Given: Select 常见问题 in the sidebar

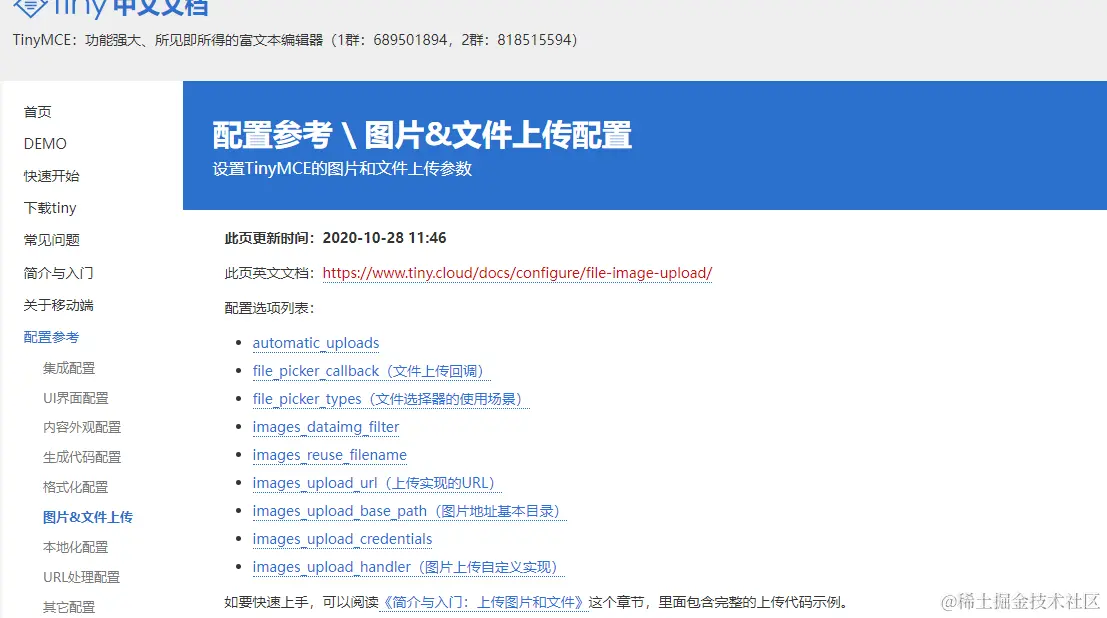Looking at the screenshot, I should (x=52, y=240).
